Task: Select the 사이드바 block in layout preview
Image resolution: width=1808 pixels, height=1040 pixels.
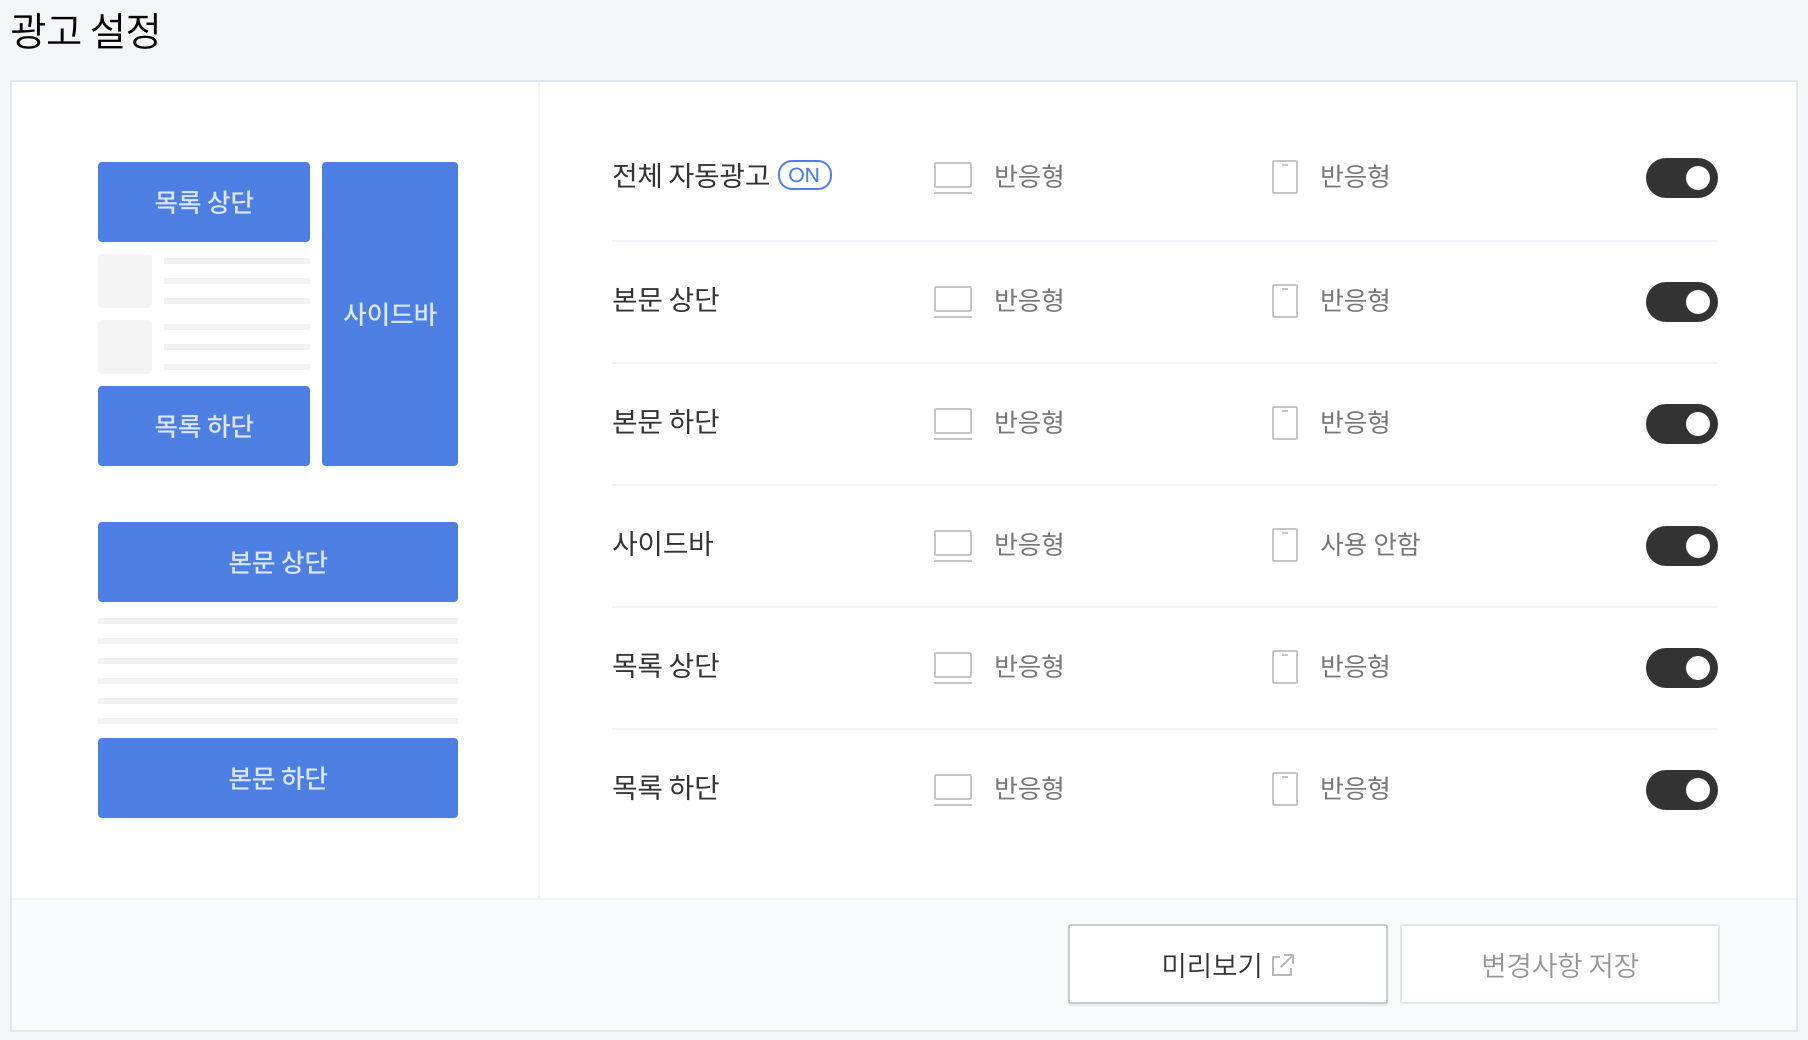Action: [390, 314]
